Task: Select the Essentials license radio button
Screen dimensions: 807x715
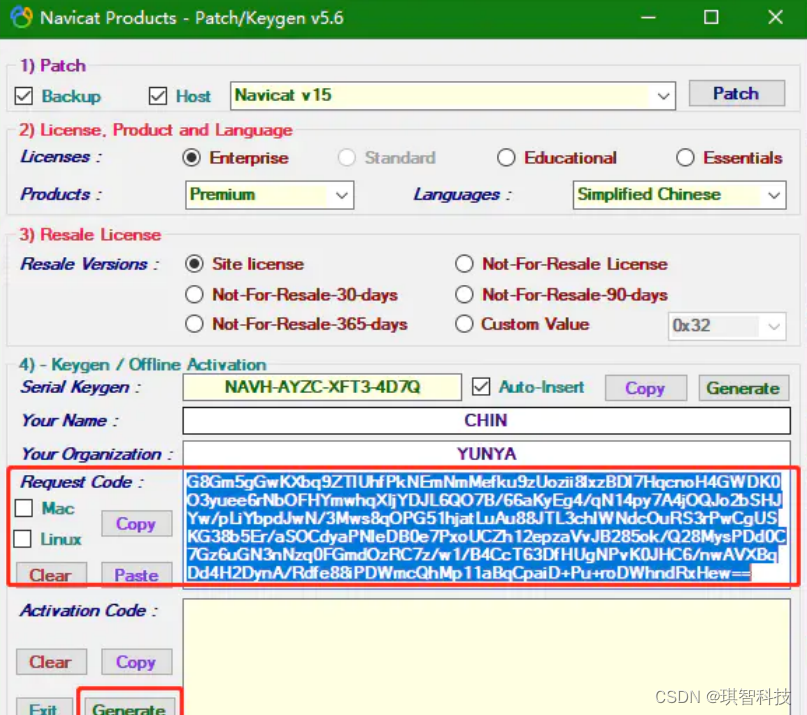Action: (x=685, y=158)
